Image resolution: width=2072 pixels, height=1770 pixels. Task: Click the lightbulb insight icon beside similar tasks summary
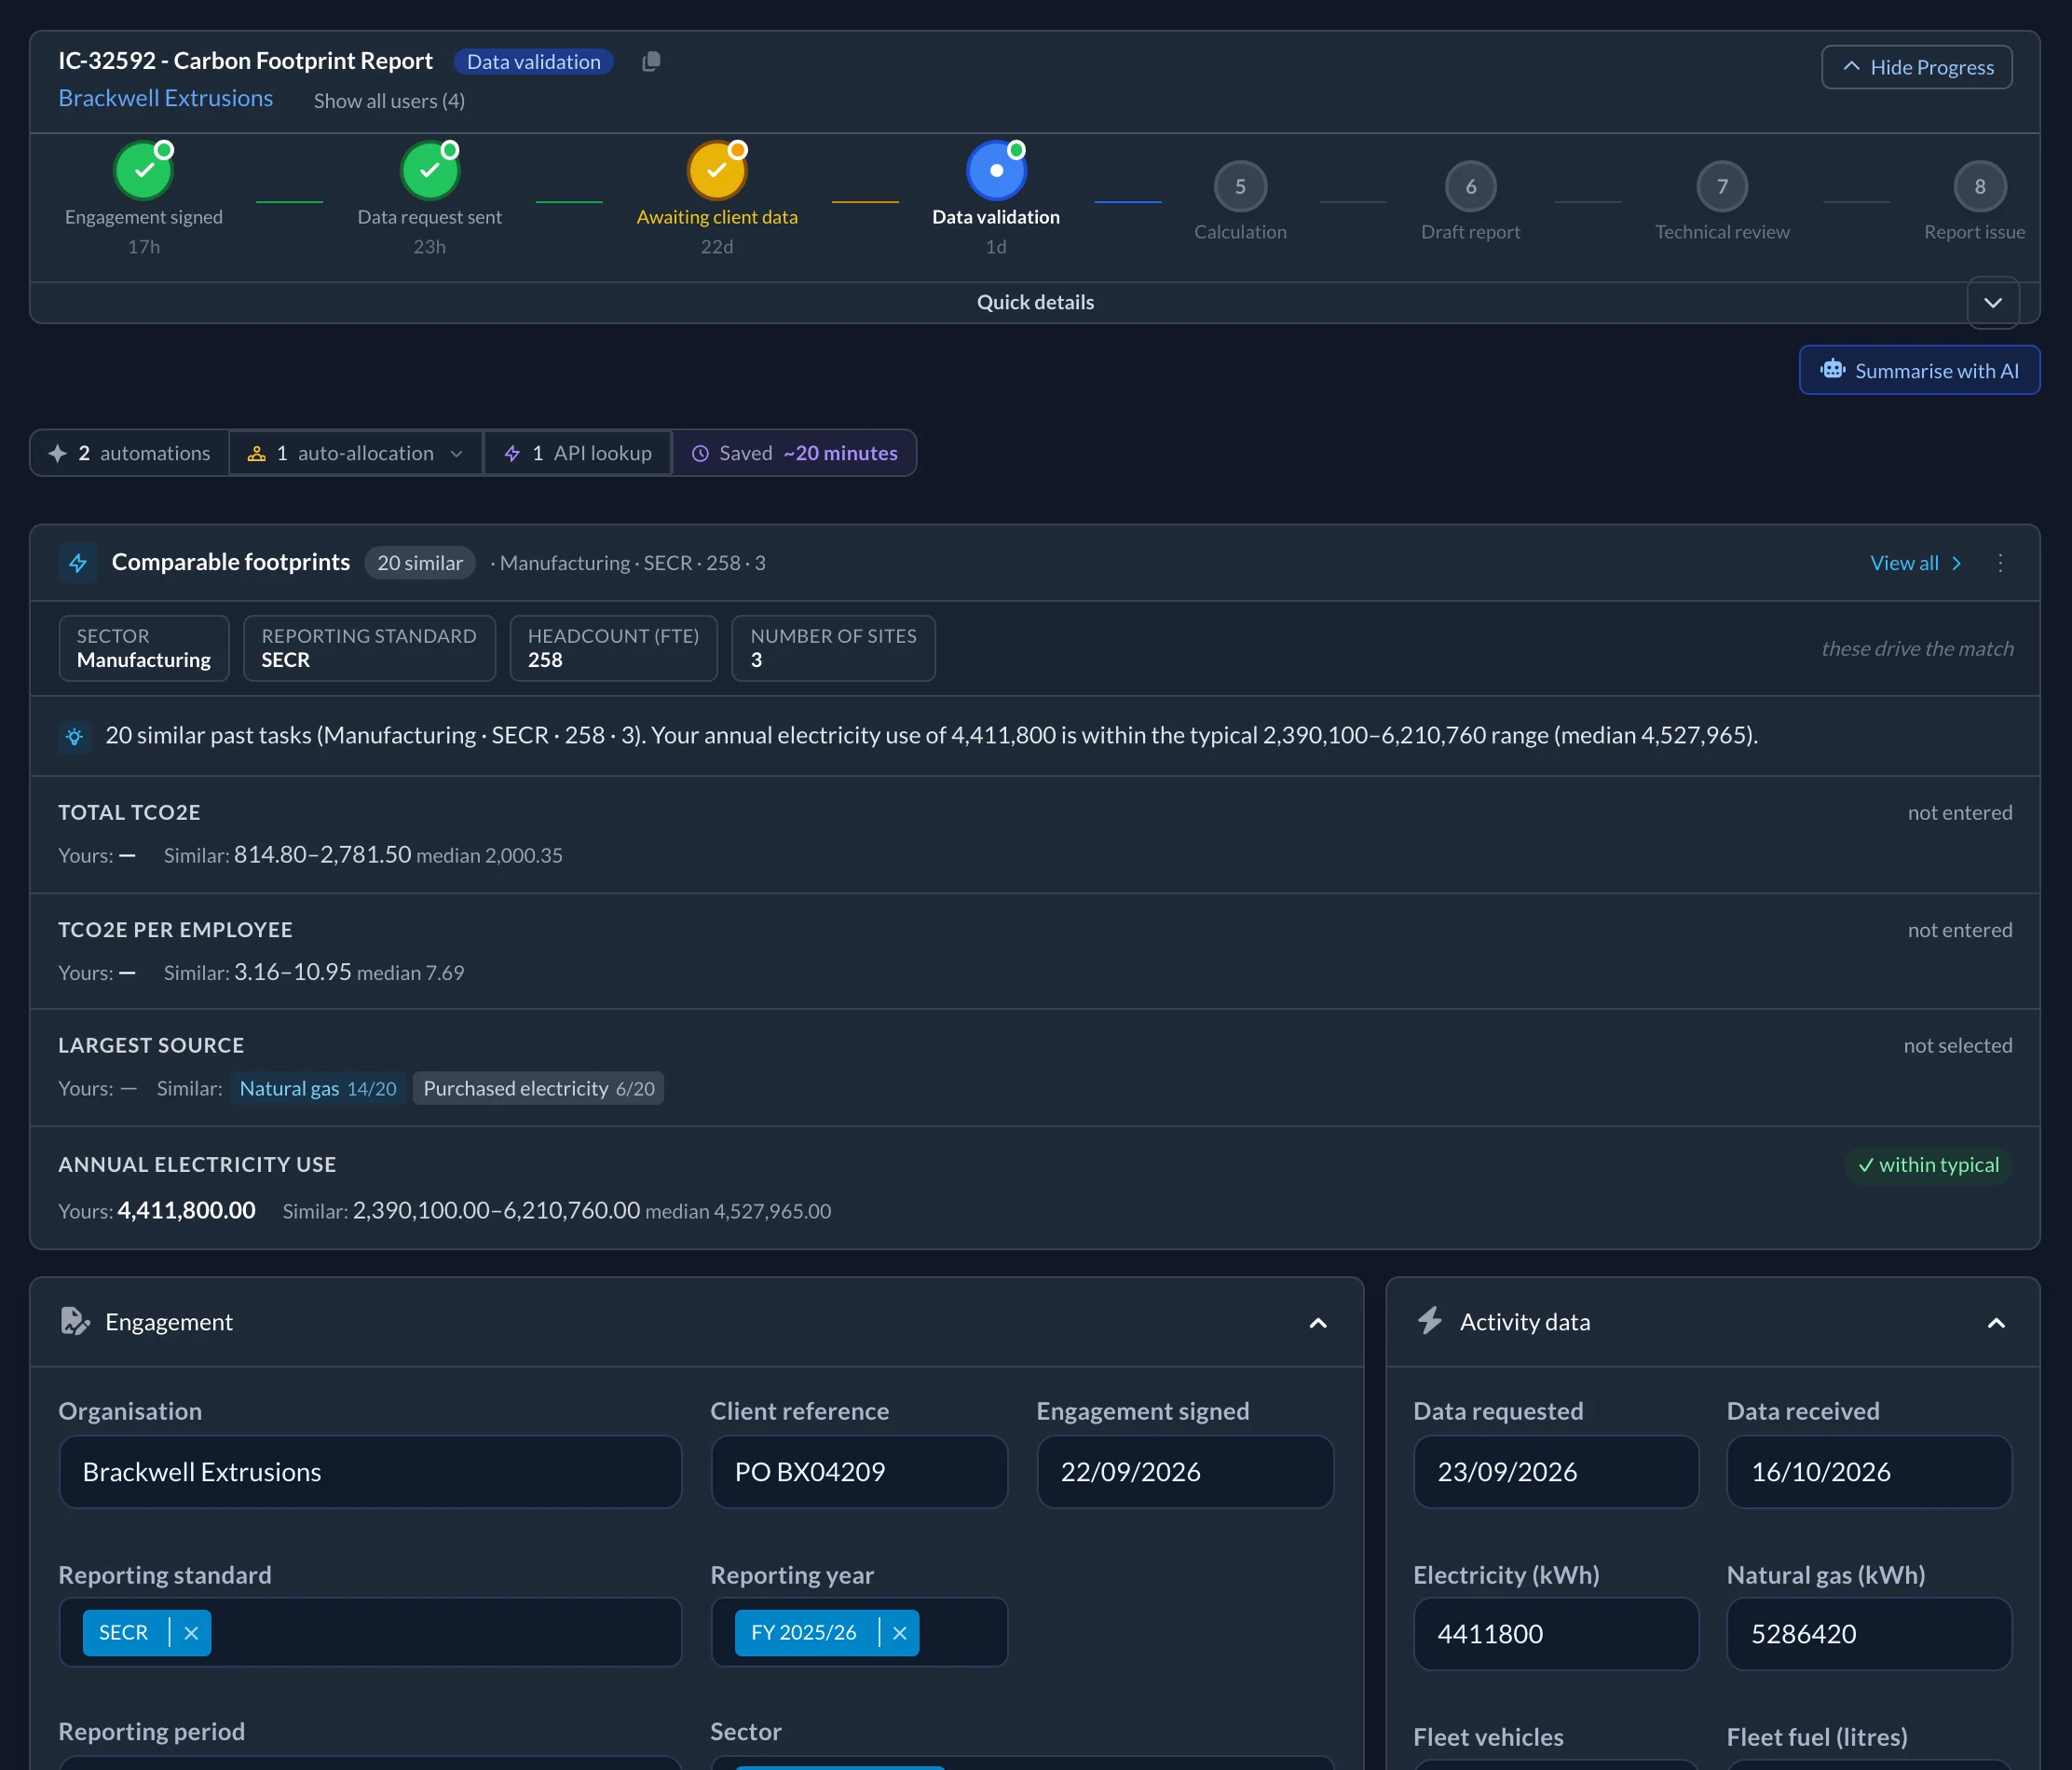coord(75,737)
